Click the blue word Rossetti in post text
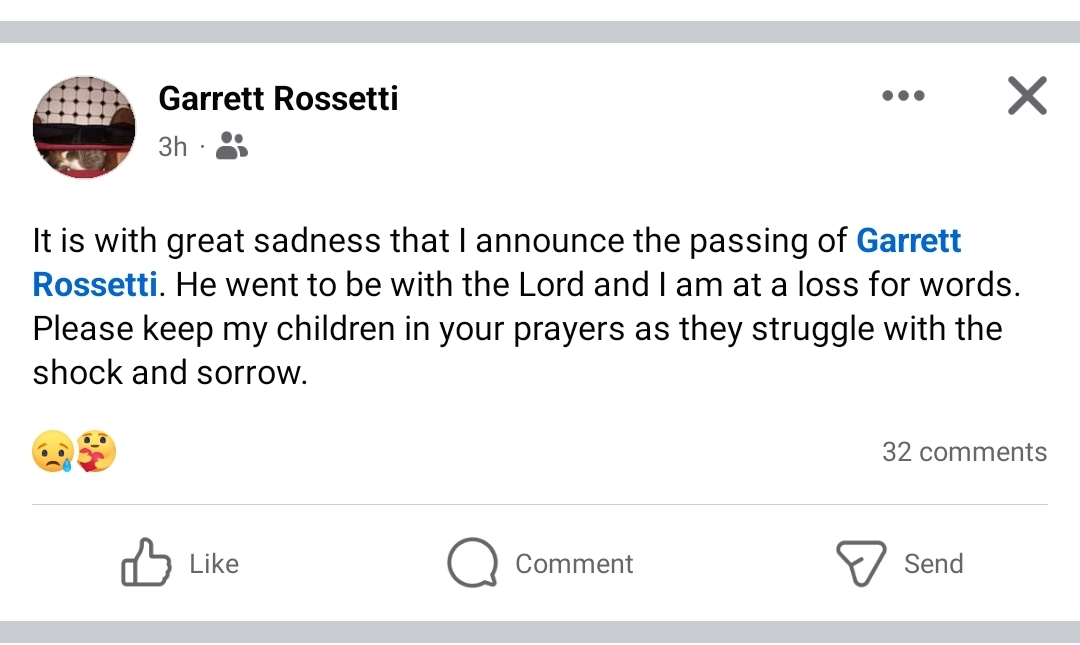This screenshot has width=1080, height=645. click(95, 285)
